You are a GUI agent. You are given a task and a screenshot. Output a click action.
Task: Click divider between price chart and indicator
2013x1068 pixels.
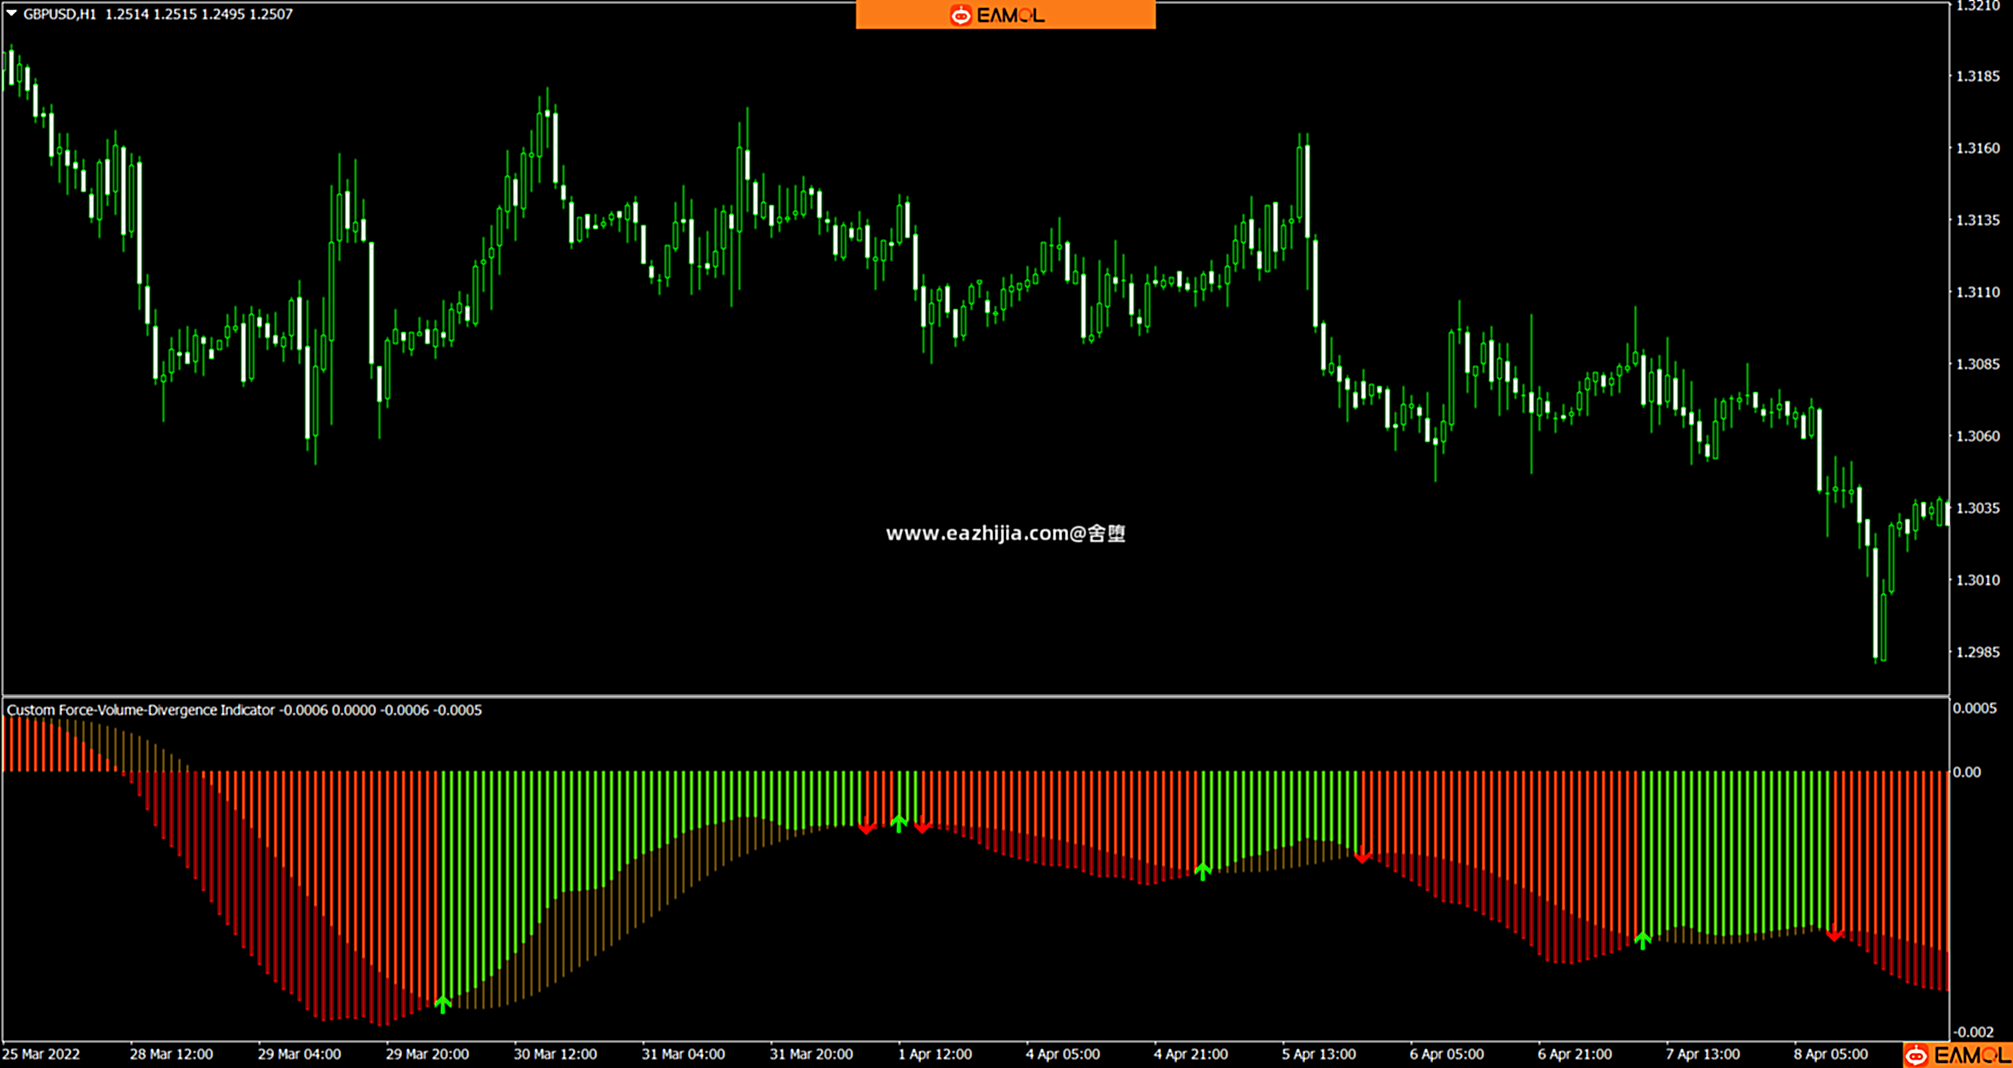975,696
